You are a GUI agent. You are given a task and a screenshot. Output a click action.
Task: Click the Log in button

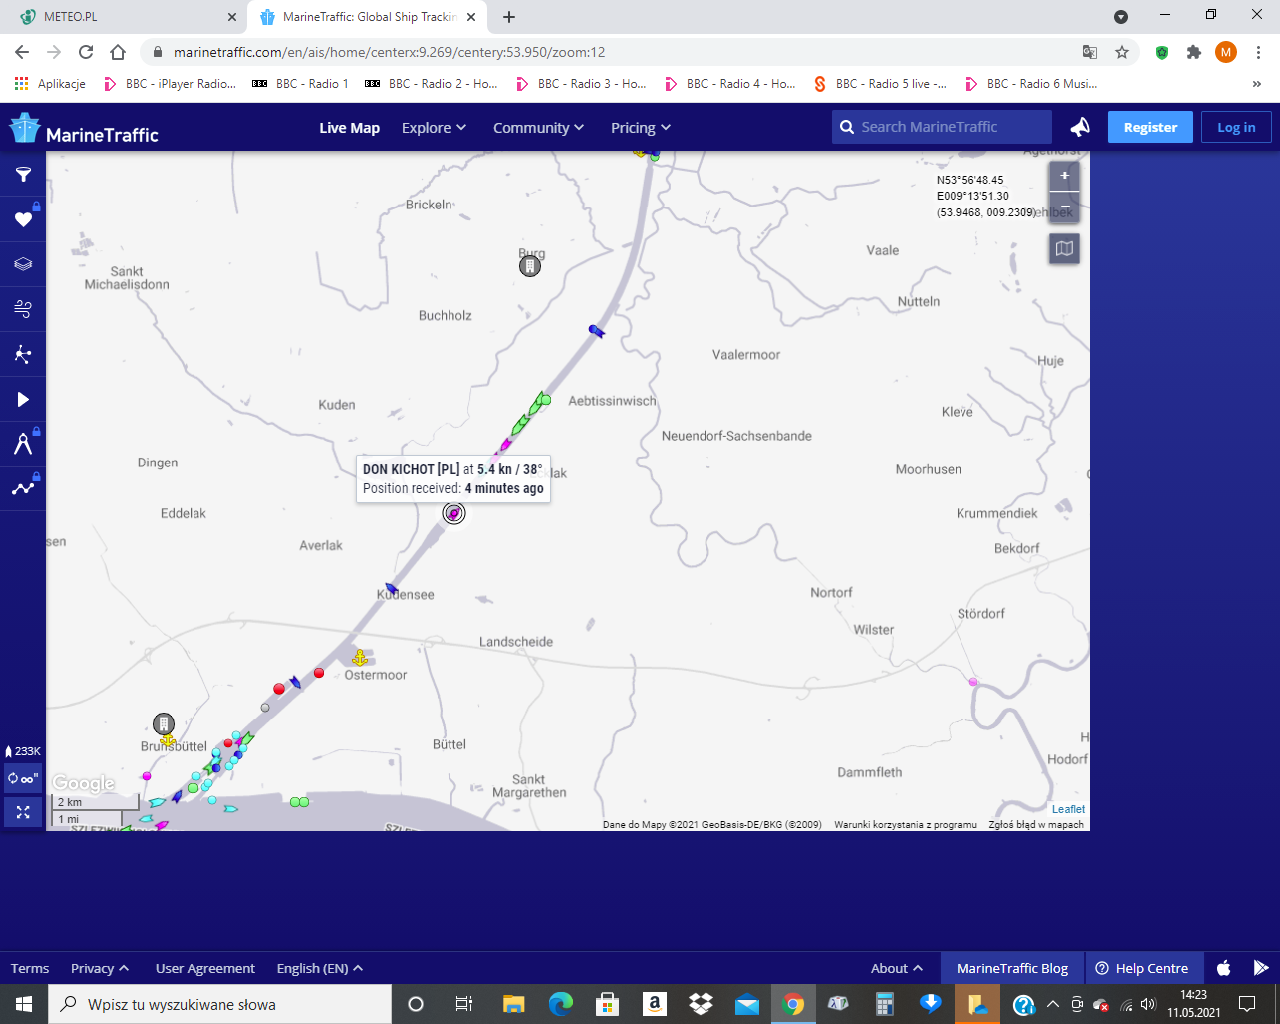pos(1236,127)
